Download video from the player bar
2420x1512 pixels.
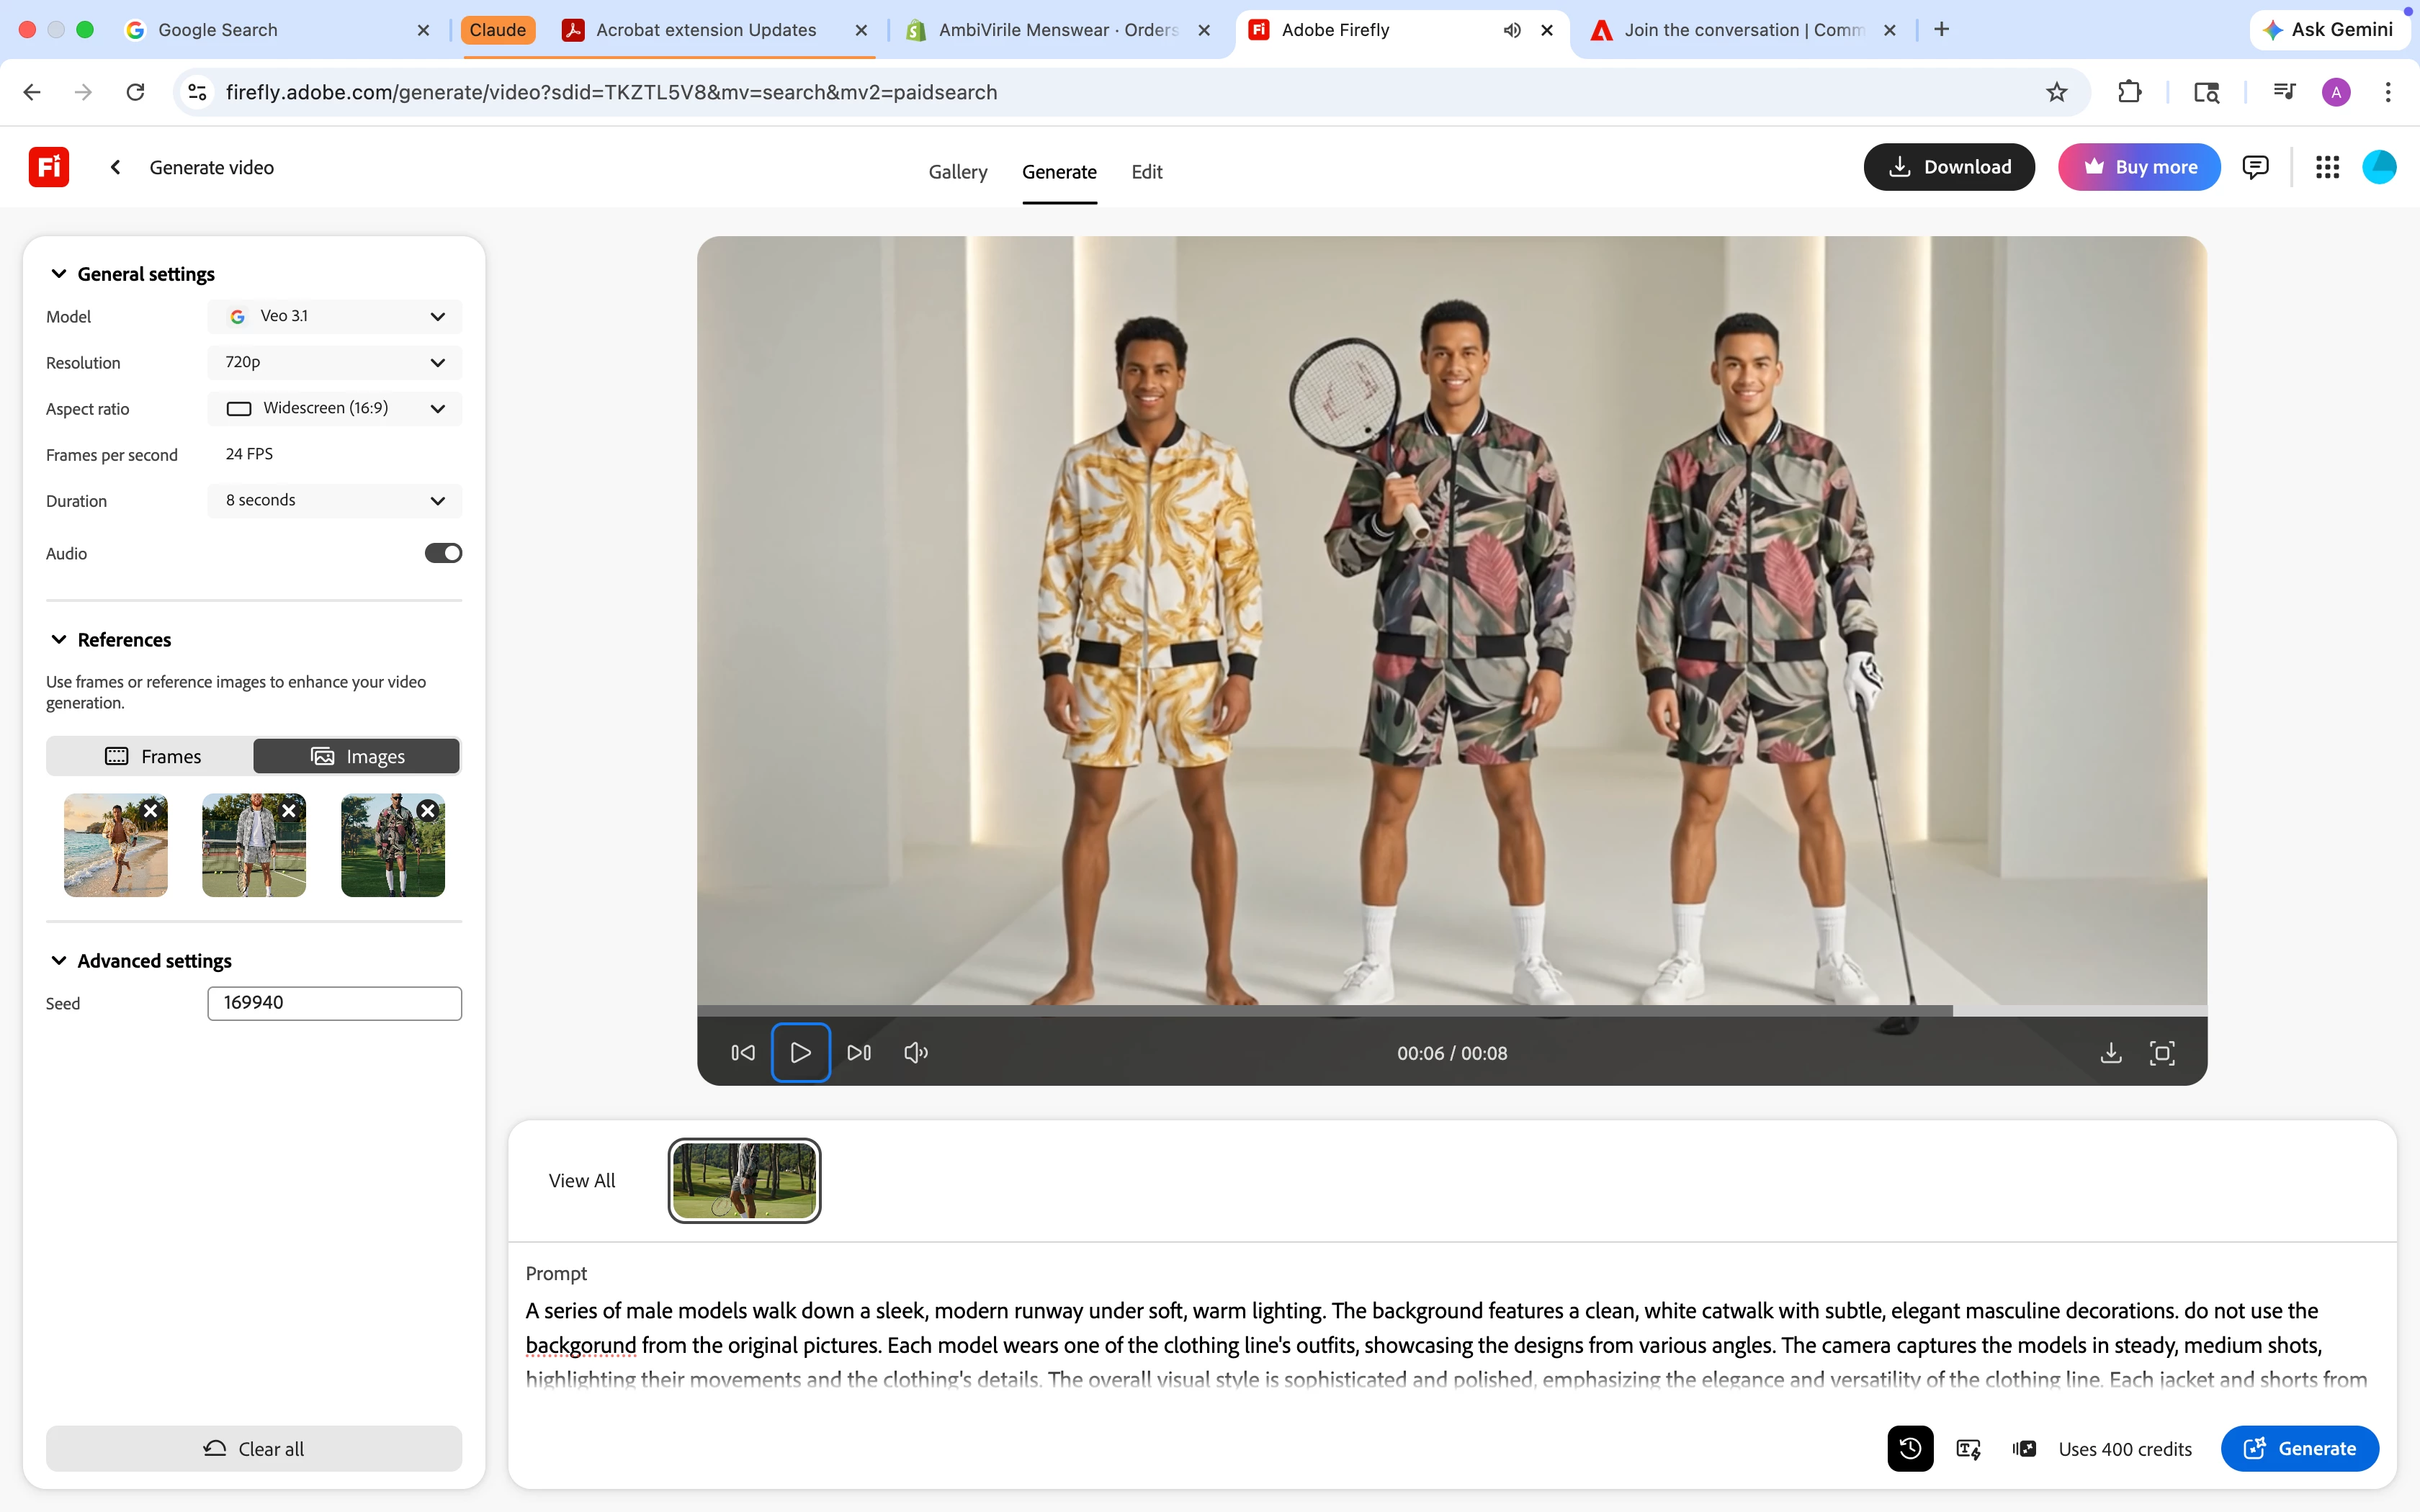(2110, 1052)
